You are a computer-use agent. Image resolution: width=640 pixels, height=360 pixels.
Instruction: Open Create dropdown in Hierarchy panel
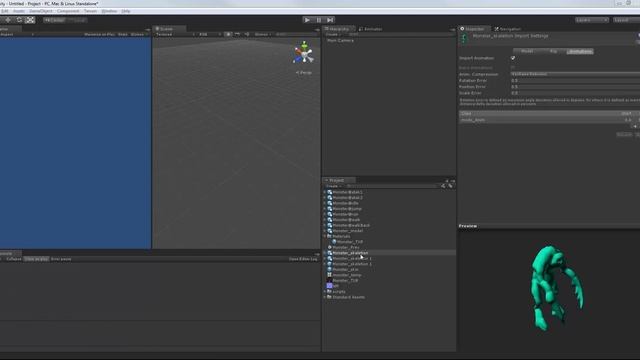[x=333, y=34]
